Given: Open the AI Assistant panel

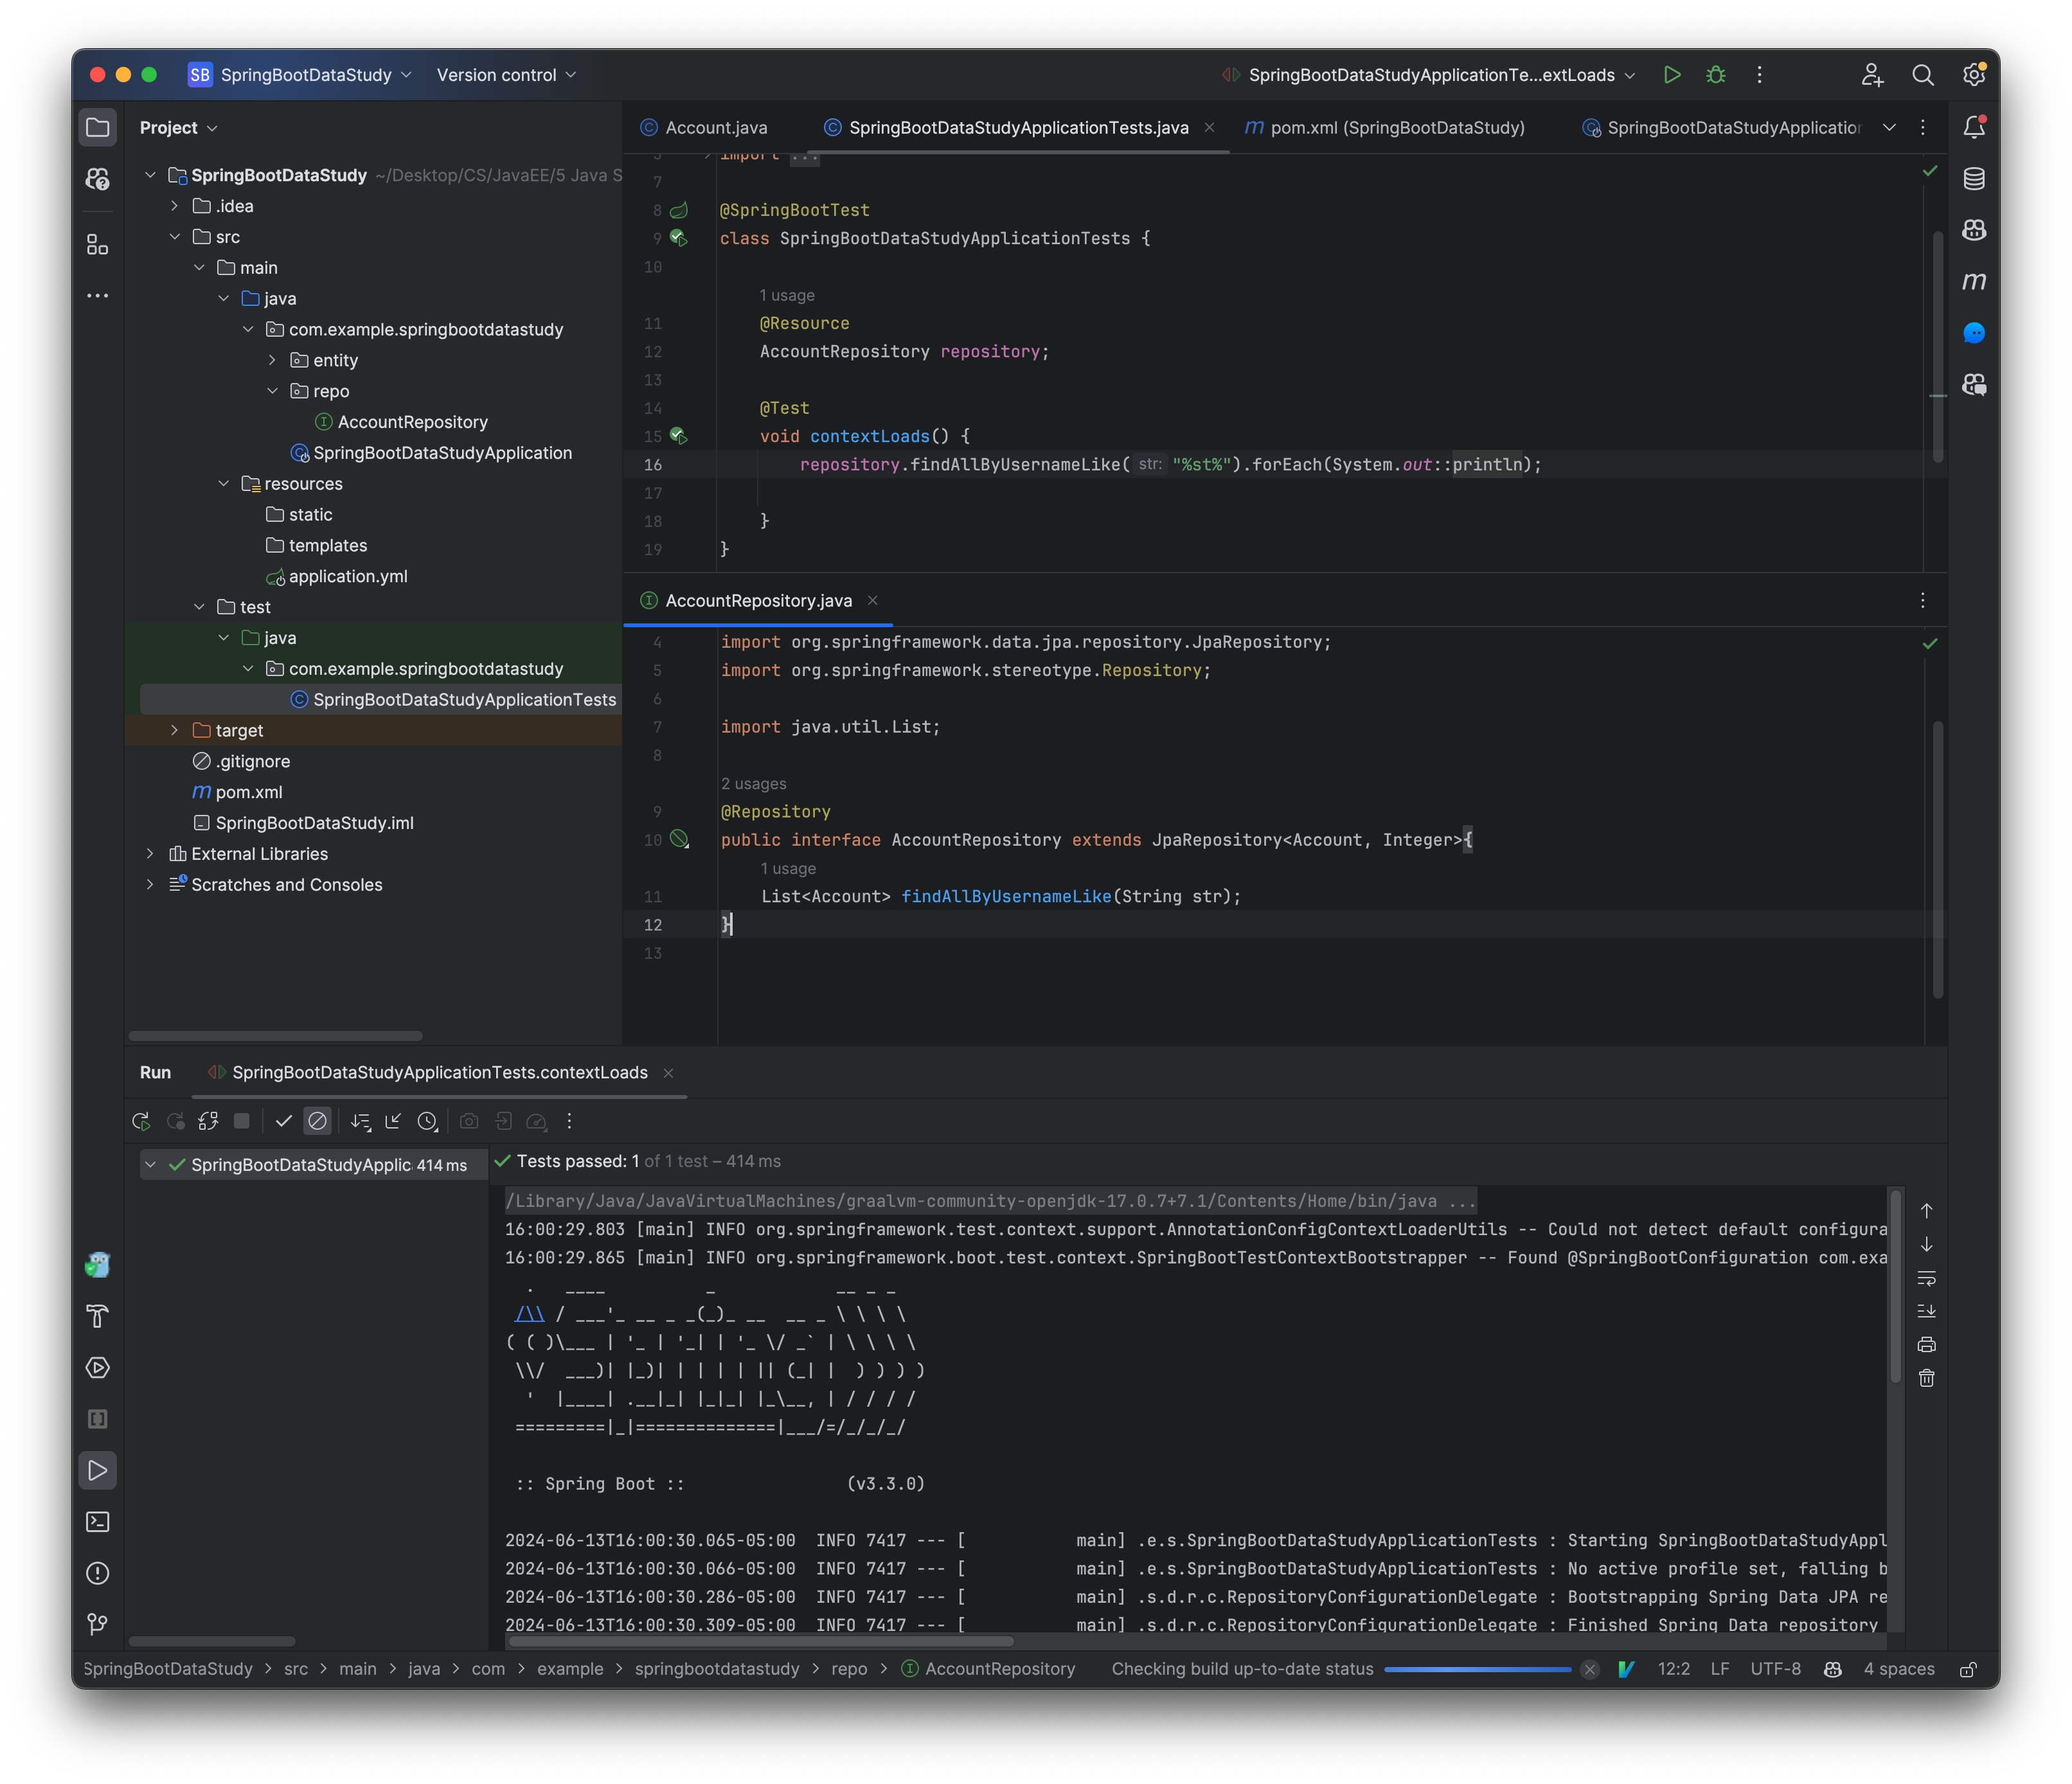Looking at the screenshot, I should coord(1974,332).
